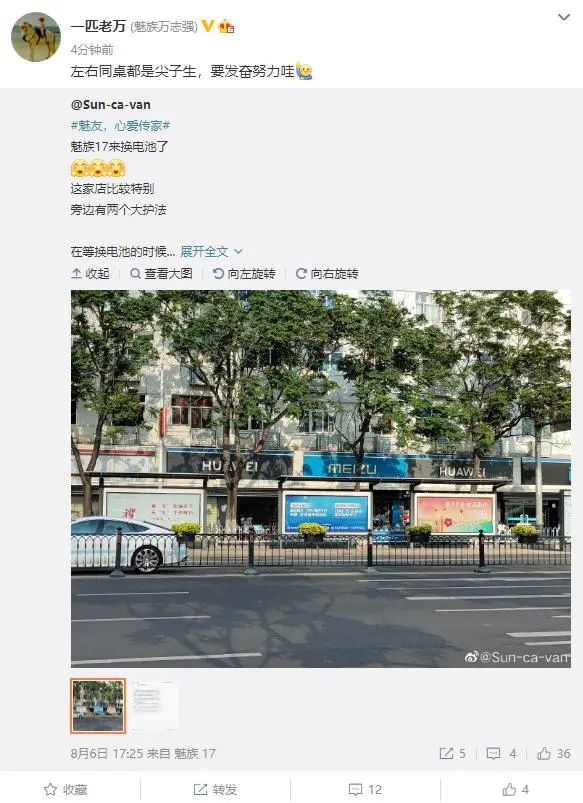Collapse the image with 收起

90,273
